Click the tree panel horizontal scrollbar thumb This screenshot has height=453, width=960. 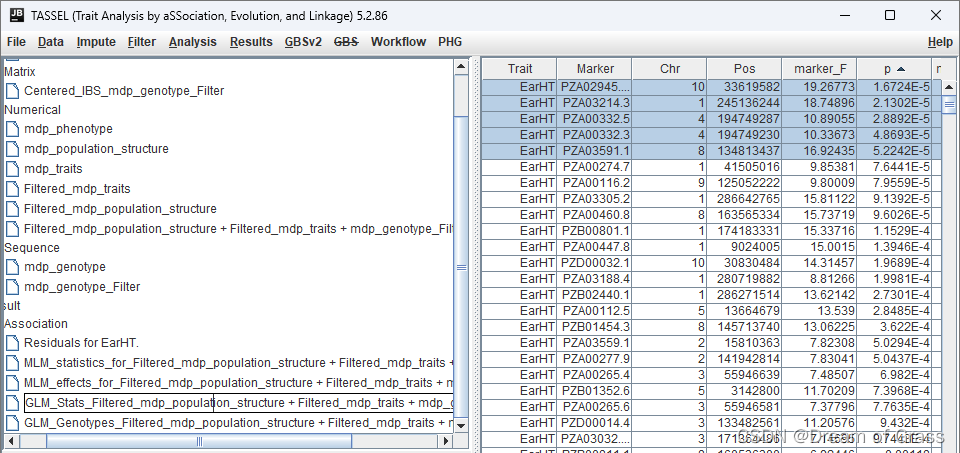(199, 441)
